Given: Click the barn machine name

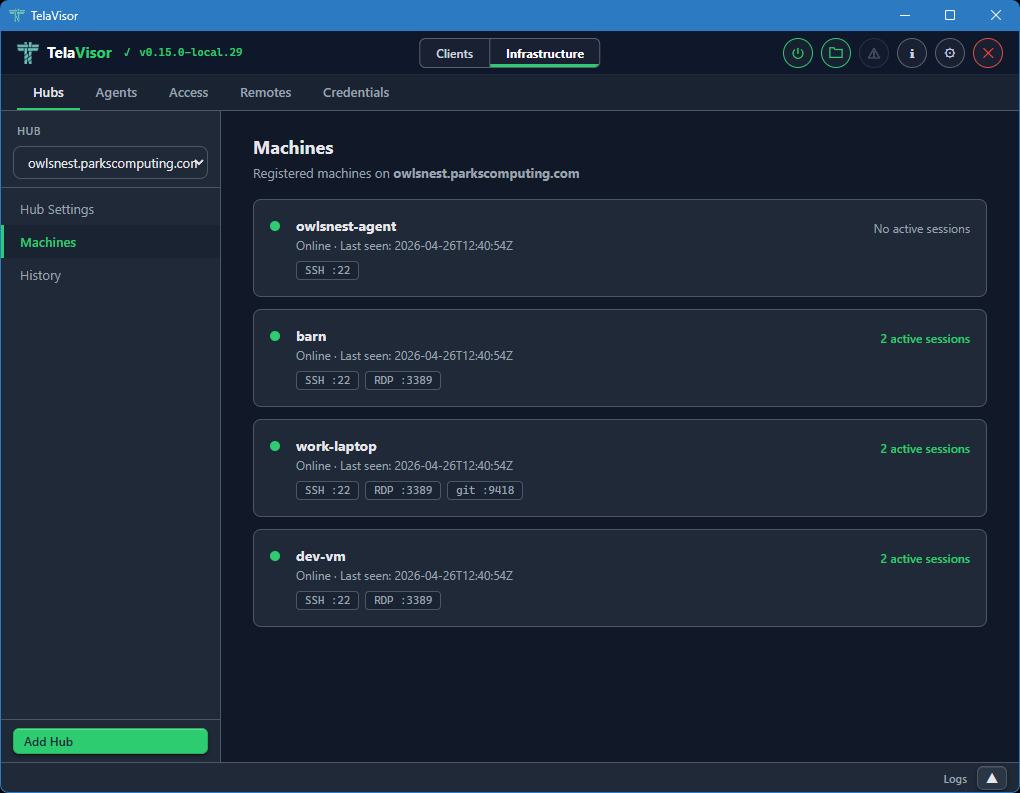Looking at the screenshot, I should click(x=311, y=336).
